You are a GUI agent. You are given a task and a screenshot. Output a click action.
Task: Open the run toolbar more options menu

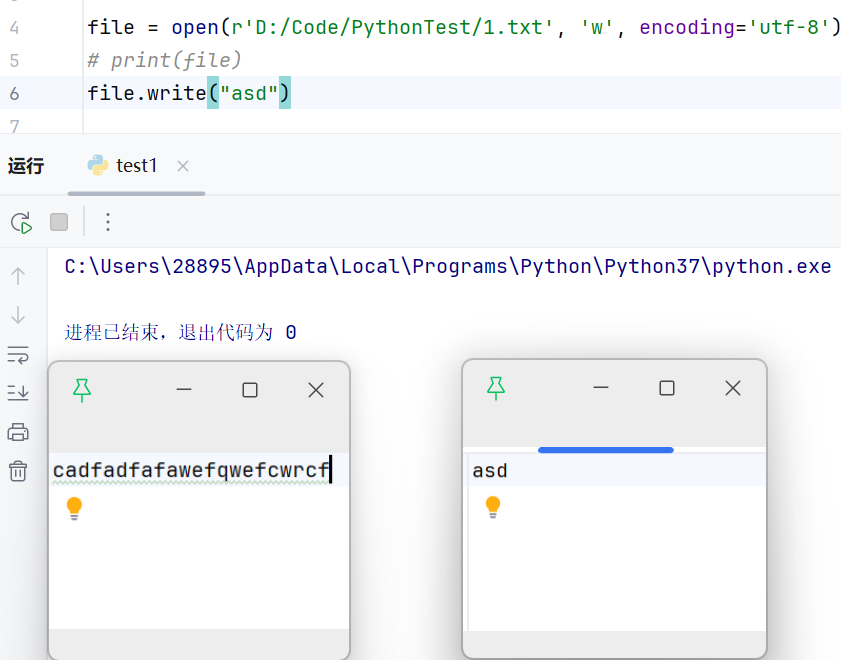[108, 222]
